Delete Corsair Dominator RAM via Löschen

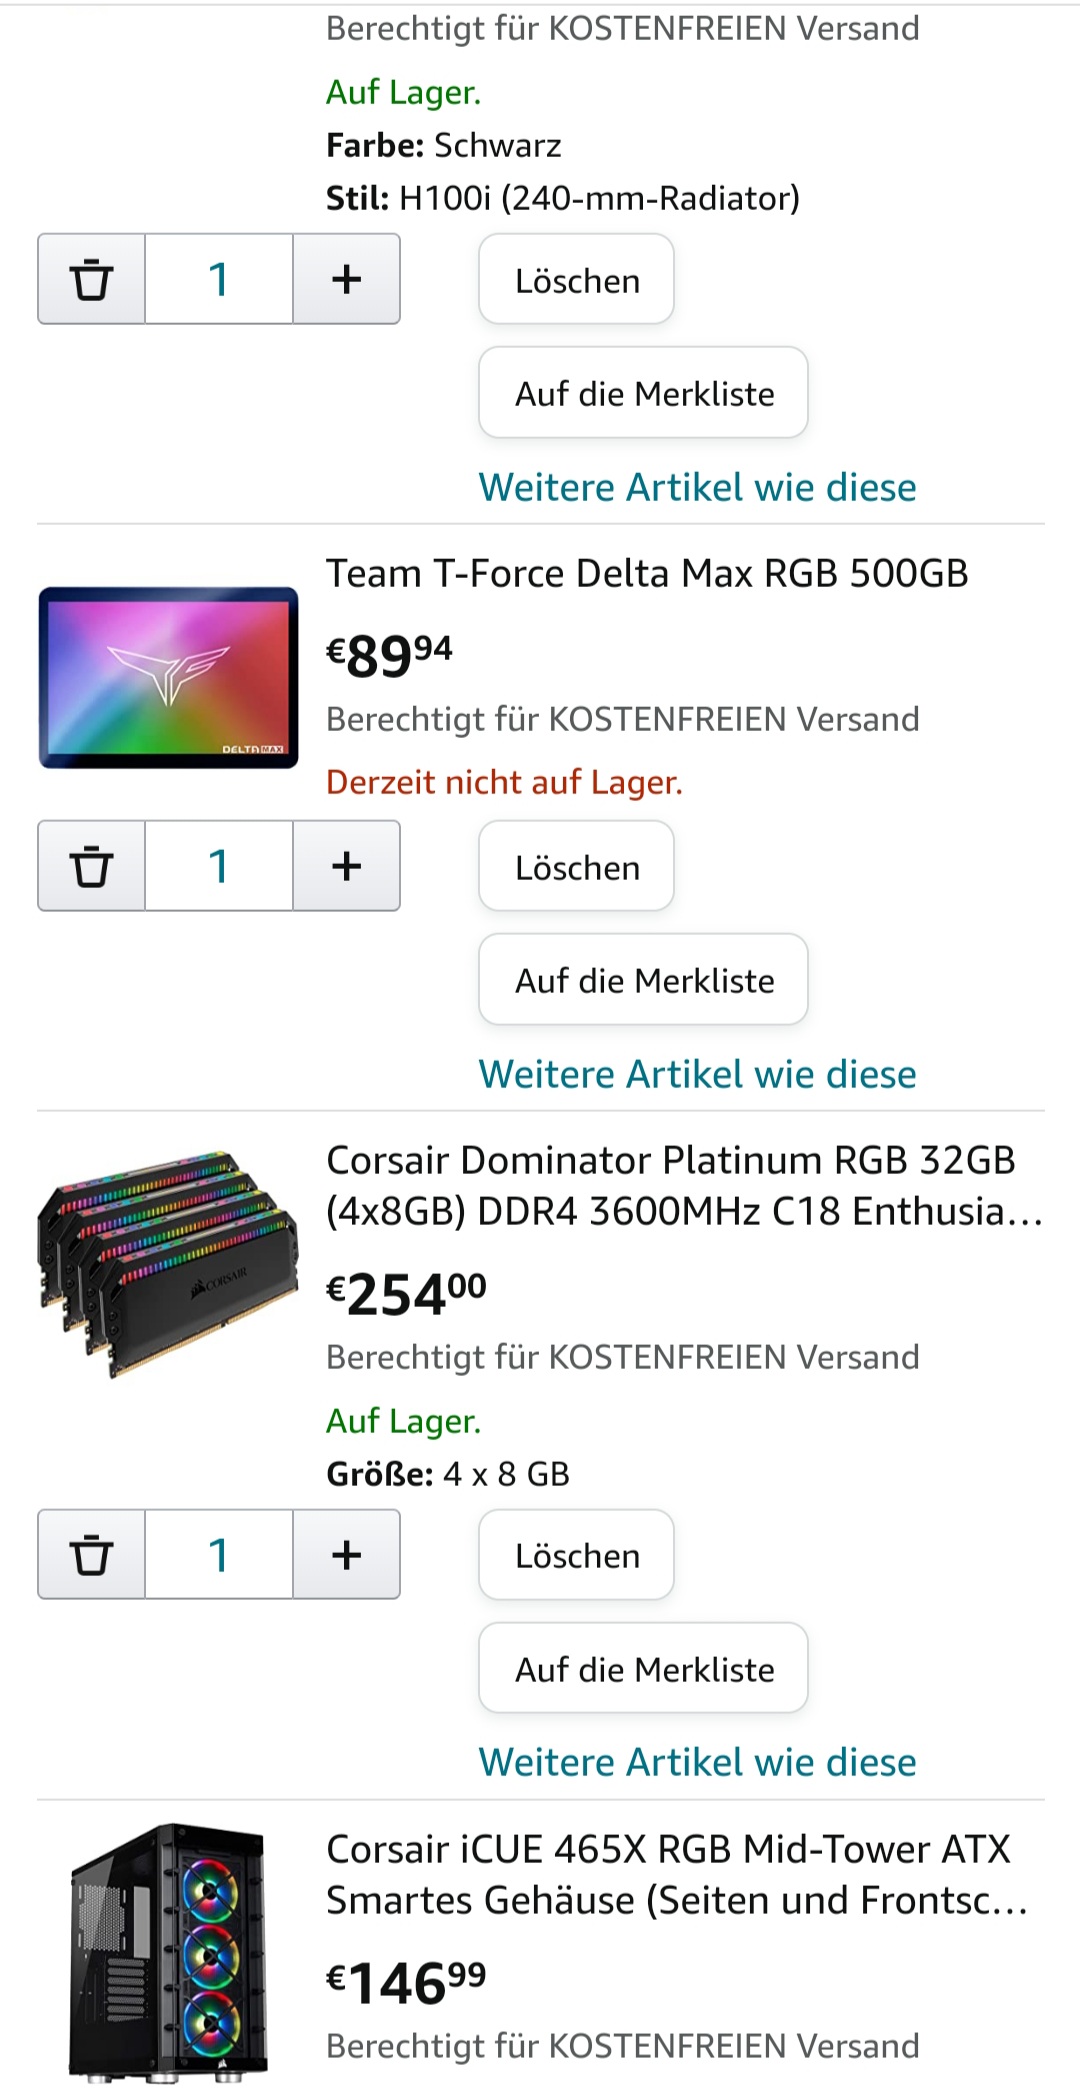point(576,1555)
